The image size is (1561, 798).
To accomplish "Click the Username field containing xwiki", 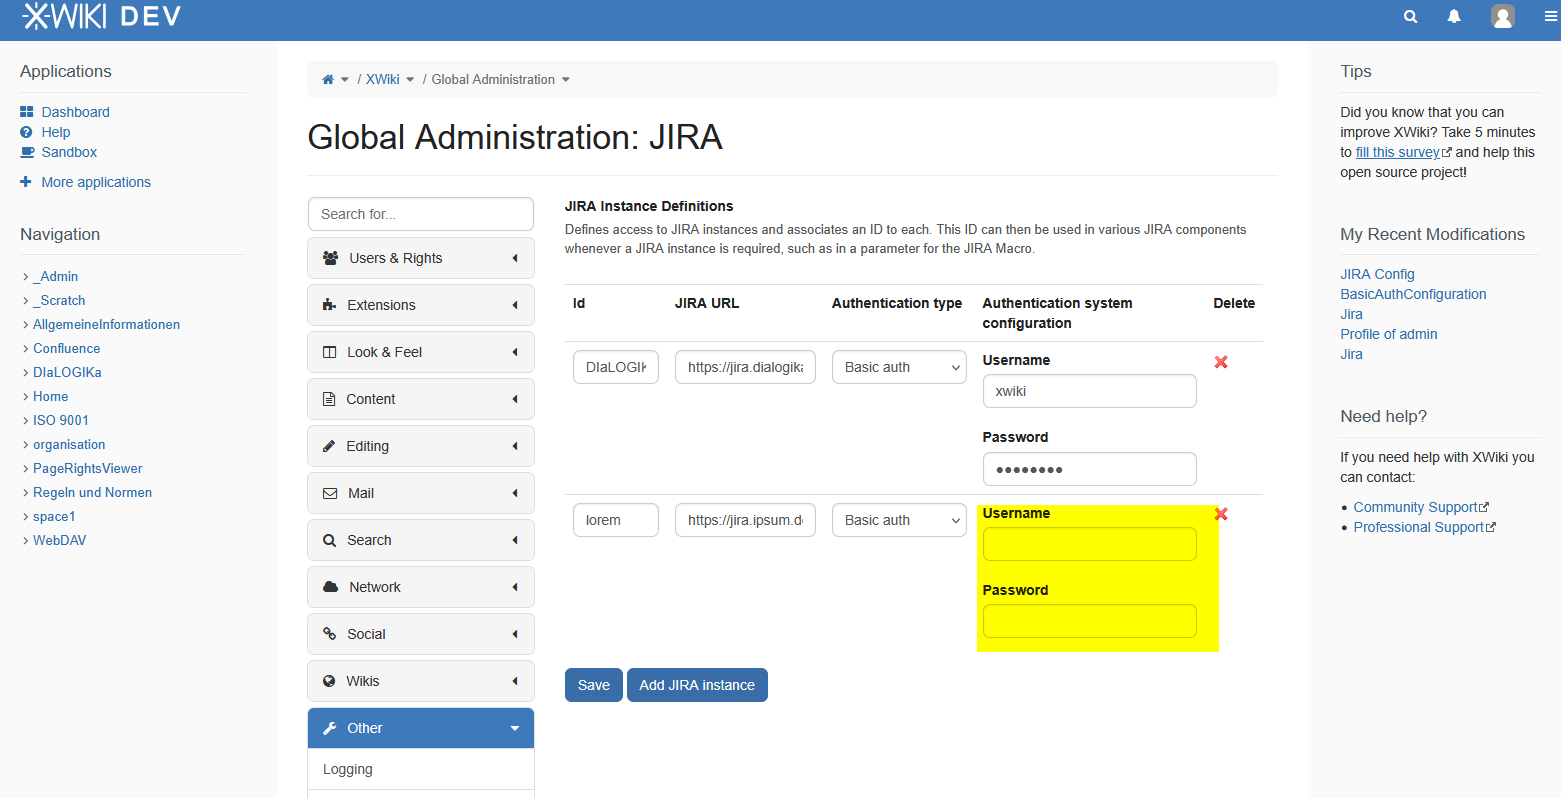I will click(x=1090, y=391).
